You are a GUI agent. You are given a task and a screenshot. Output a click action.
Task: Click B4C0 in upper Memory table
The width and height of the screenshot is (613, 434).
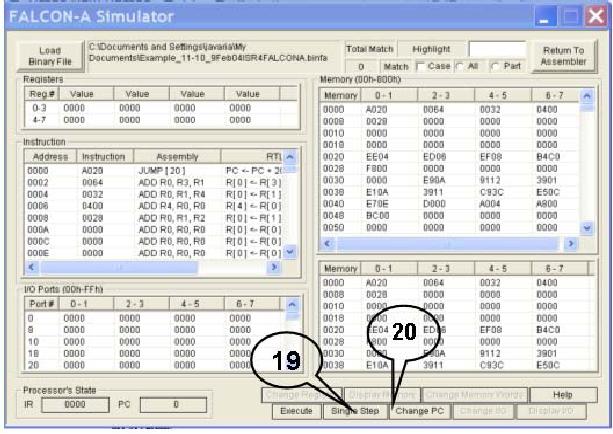tap(548, 157)
